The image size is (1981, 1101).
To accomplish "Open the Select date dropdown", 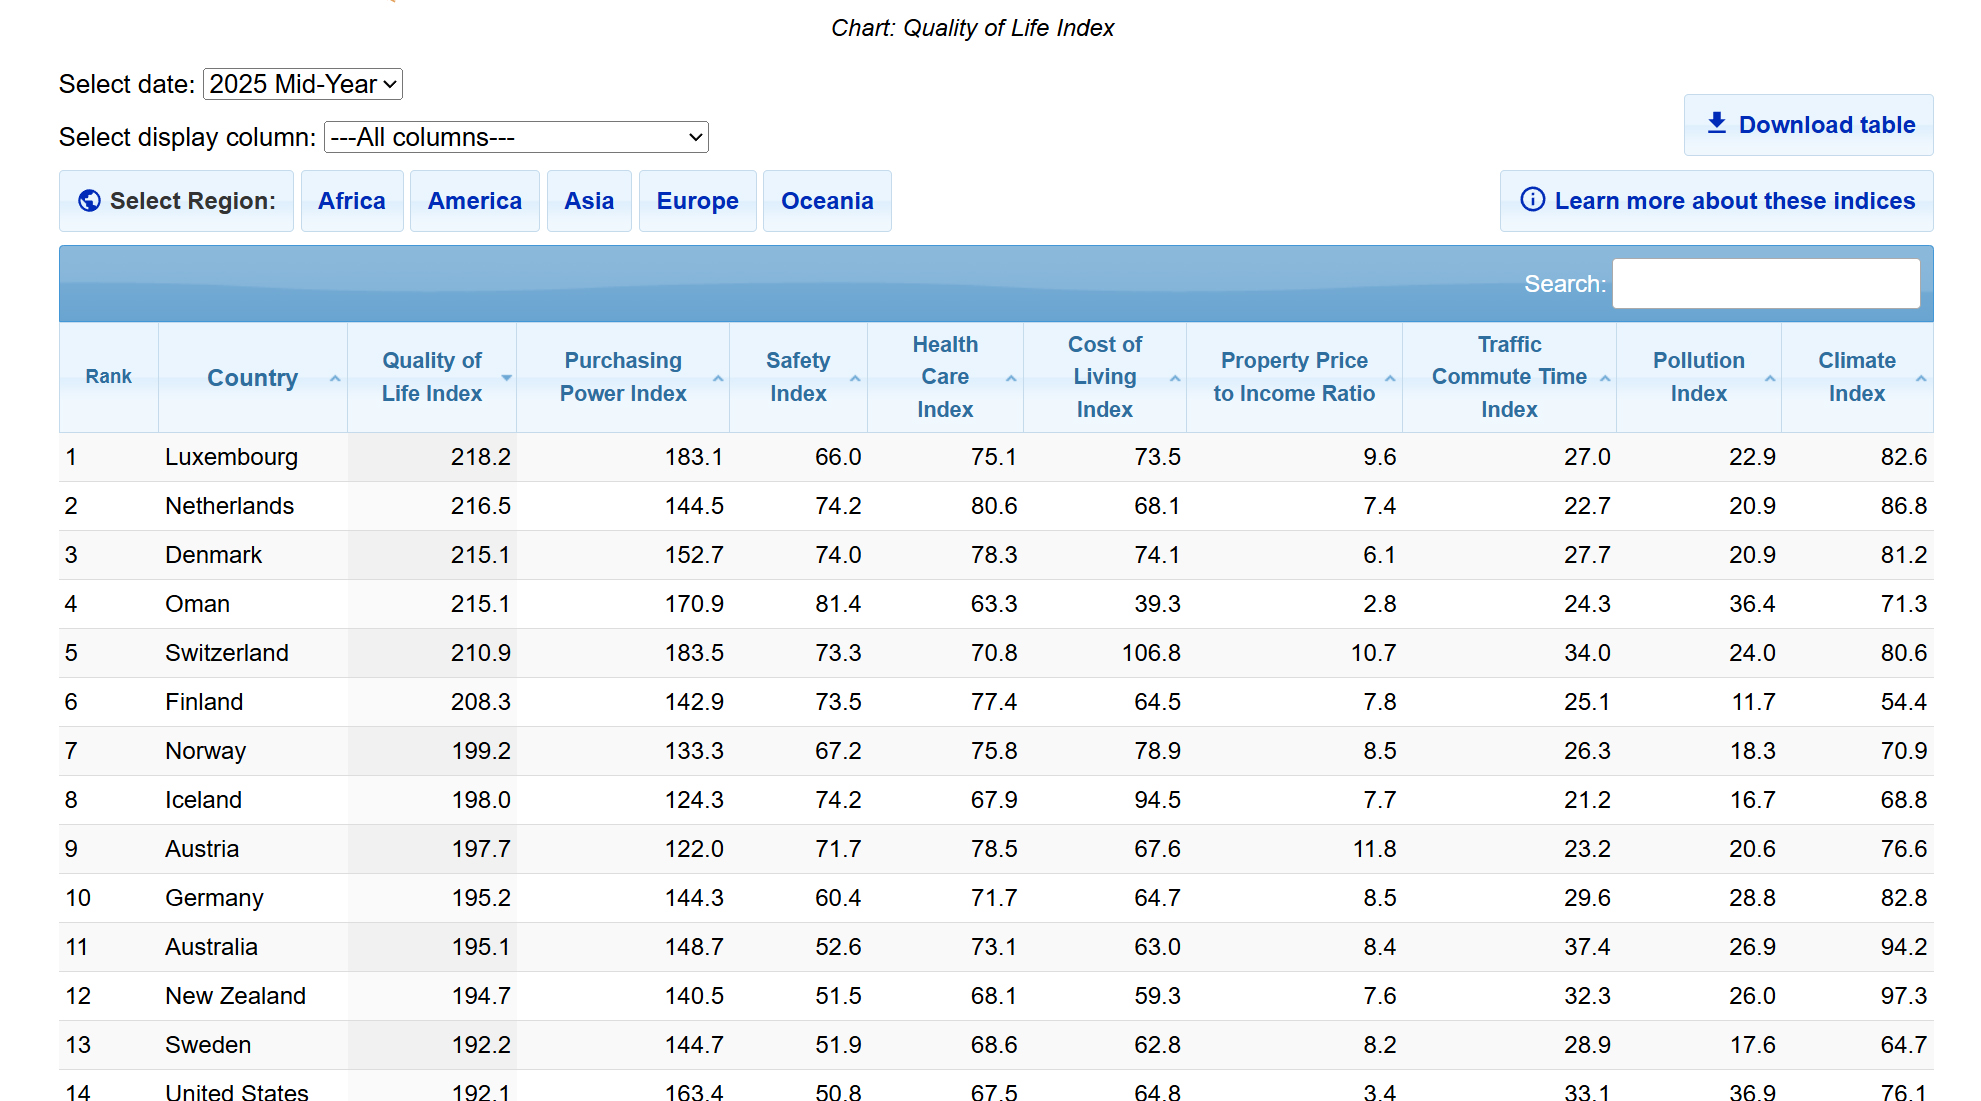I will point(302,84).
